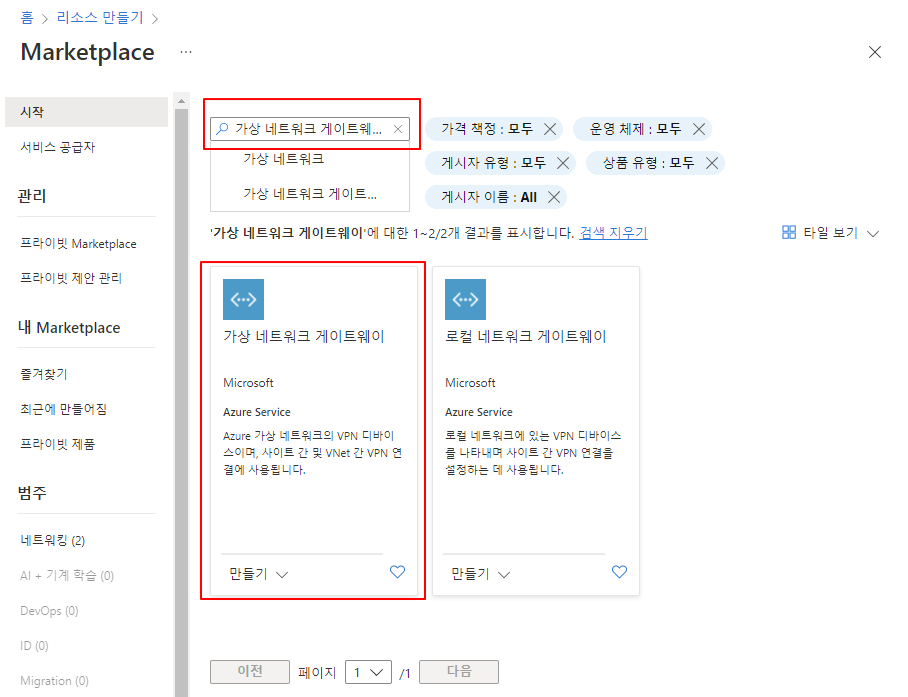Go to 홈 breadcrumb

coord(27,18)
